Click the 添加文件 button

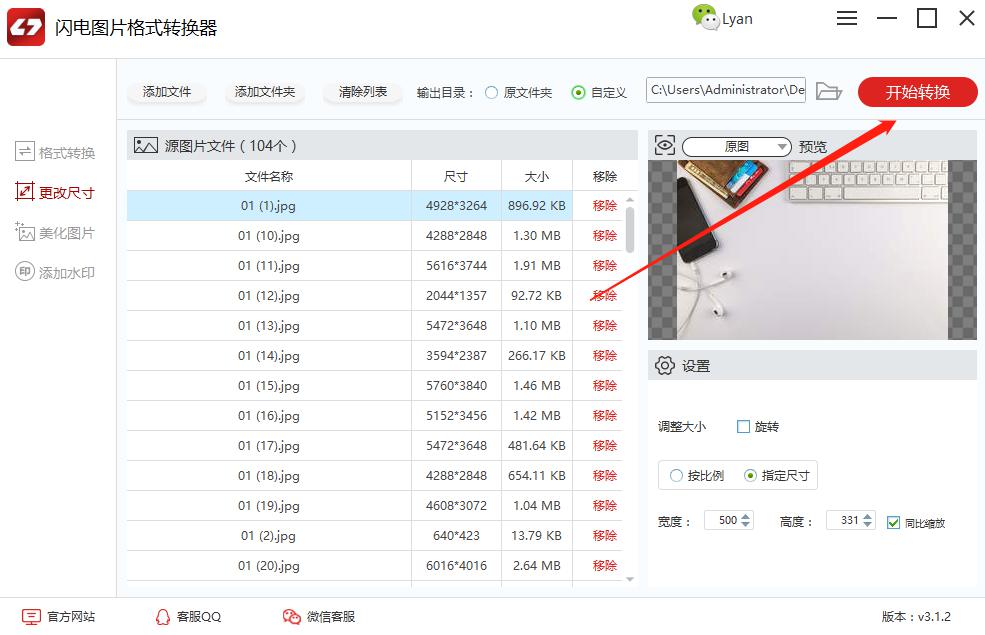point(166,90)
